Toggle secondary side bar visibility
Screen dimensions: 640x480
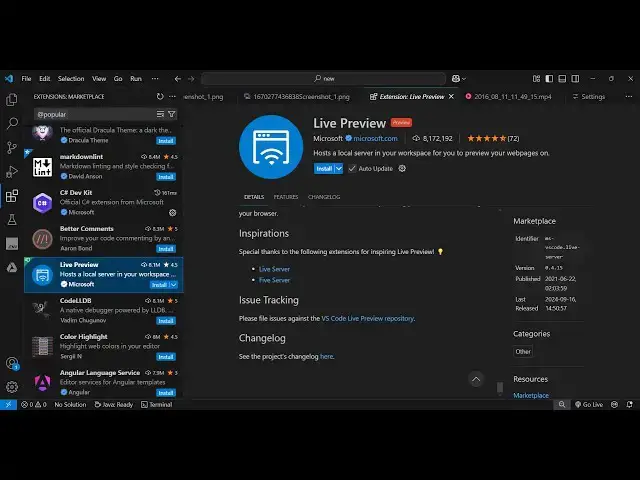coord(575,78)
